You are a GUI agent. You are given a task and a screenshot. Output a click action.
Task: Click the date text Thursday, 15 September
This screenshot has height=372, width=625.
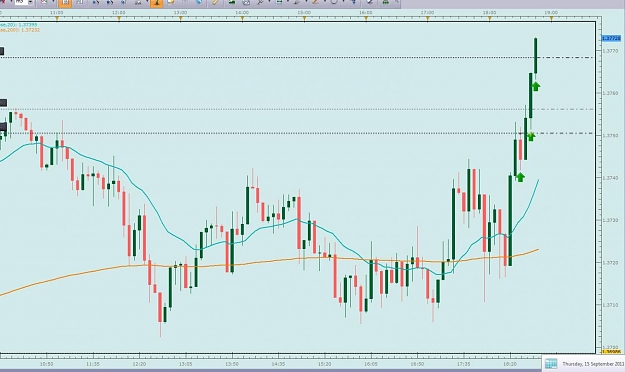tap(593, 364)
